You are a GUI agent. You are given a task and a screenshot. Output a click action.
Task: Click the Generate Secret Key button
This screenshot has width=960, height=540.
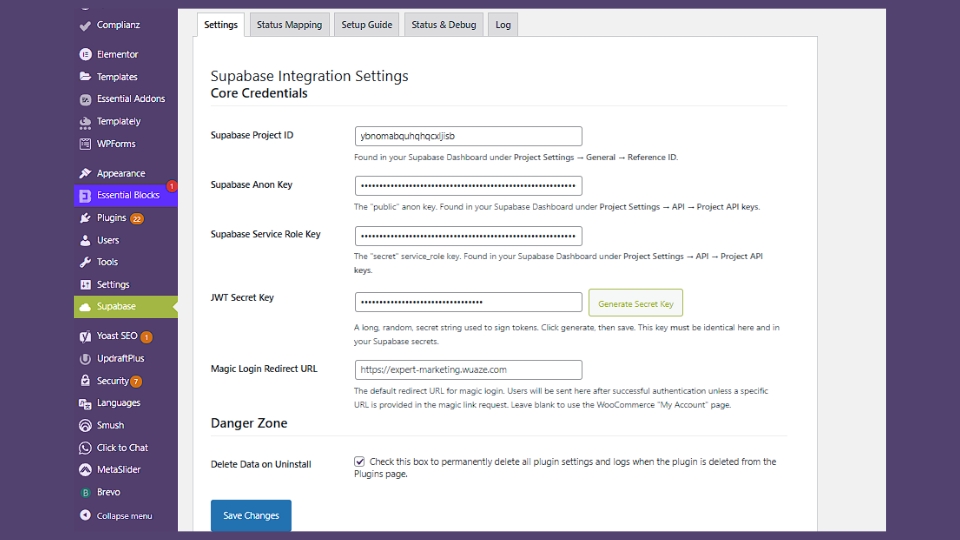pyautogui.click(x=636, y=303)
